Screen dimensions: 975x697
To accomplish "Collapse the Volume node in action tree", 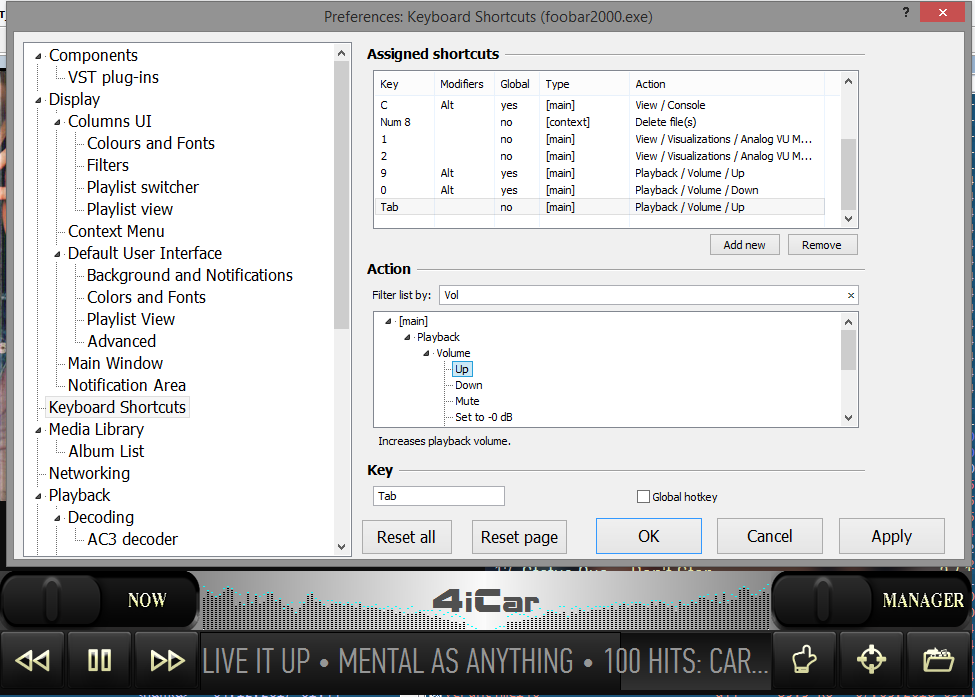I will click(x=425, y=354).
